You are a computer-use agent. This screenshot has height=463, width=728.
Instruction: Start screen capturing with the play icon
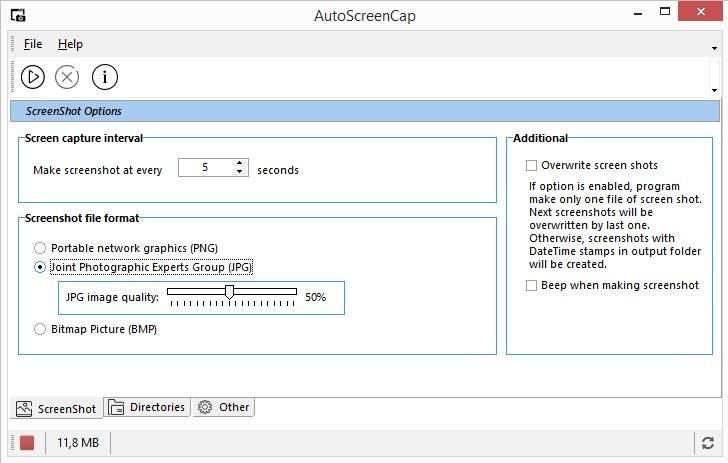[x=33, y=76]
